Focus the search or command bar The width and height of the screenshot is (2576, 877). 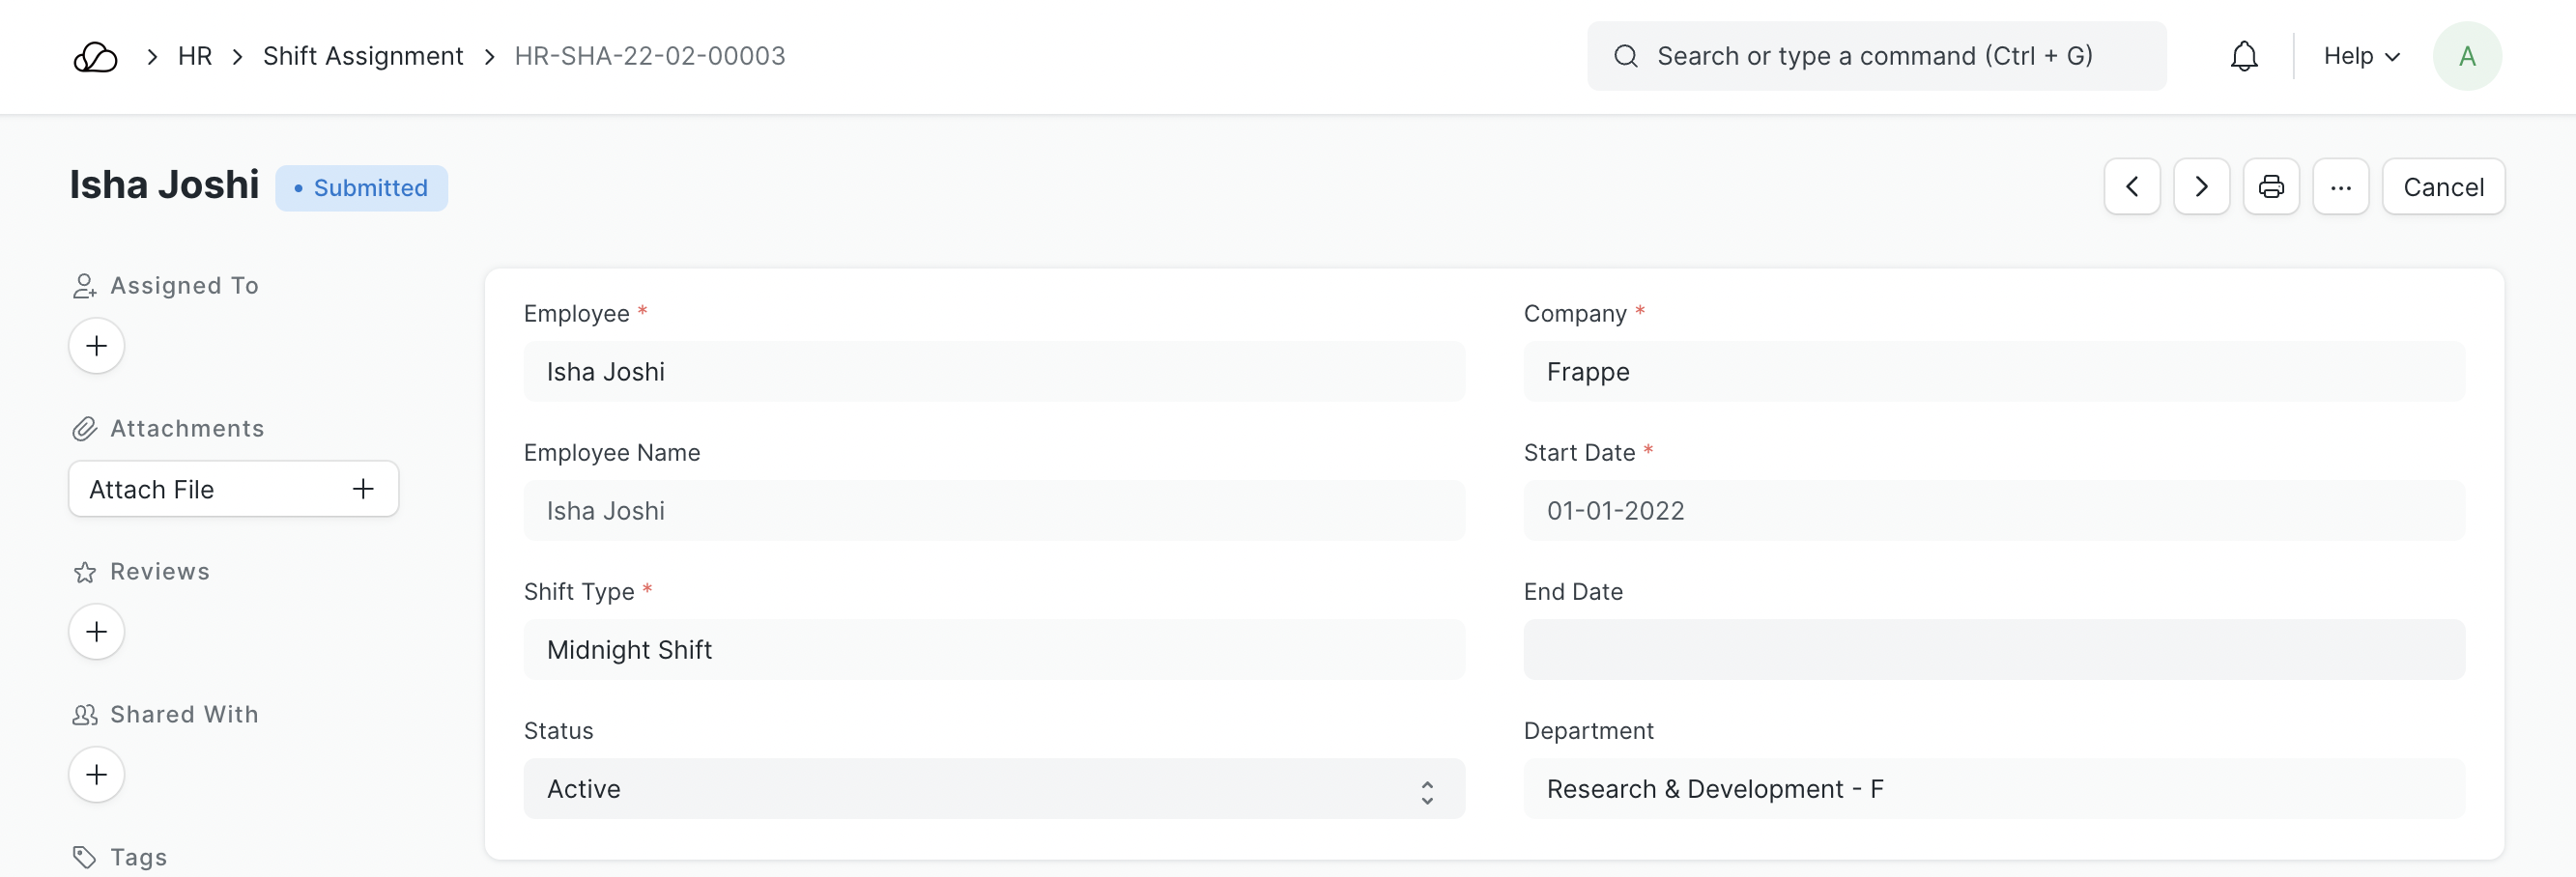tap(1875, 57)
